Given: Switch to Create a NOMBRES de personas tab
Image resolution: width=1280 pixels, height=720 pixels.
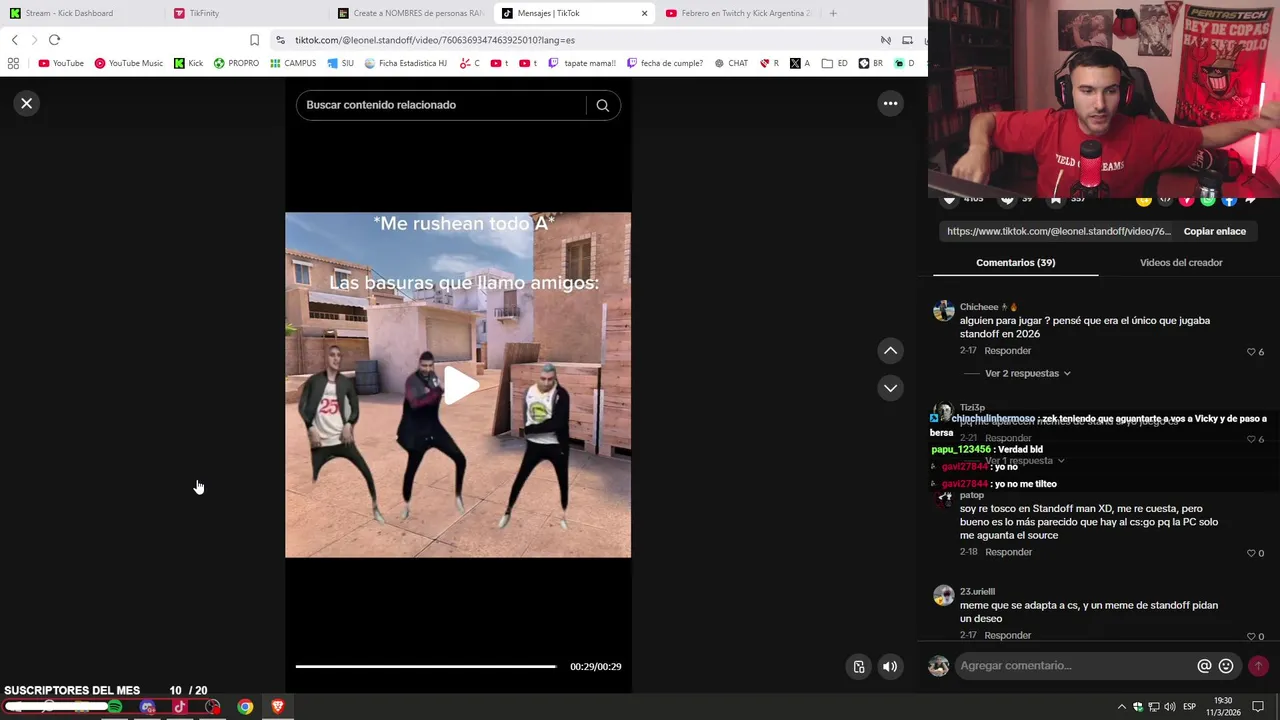Looking at the screenshot, I should [410, 13].
